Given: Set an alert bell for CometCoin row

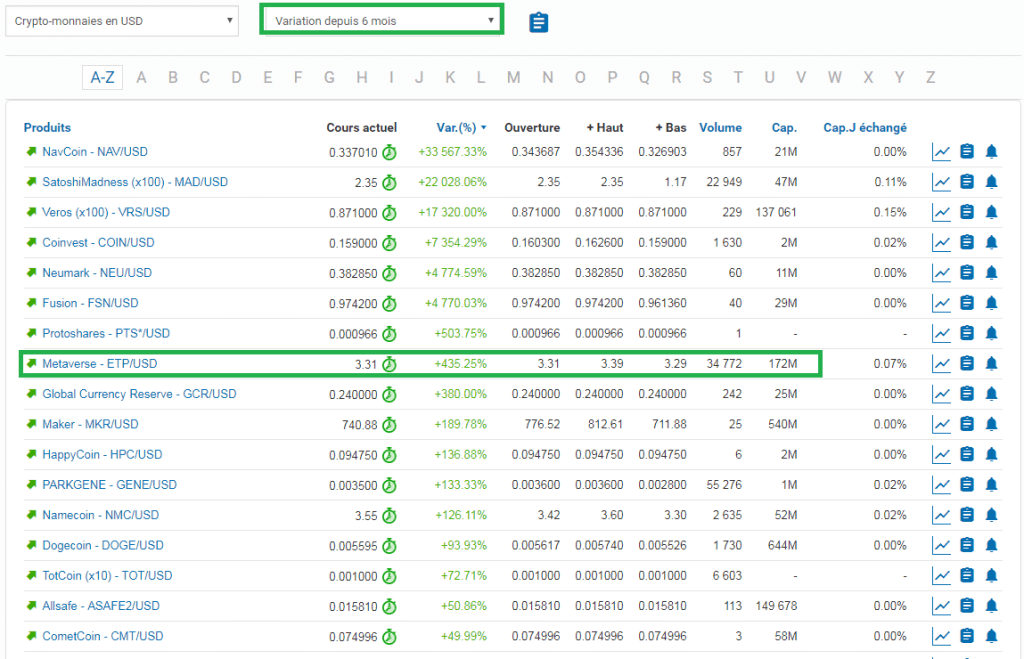Looking at the screenshot, I should click(991, 636).
